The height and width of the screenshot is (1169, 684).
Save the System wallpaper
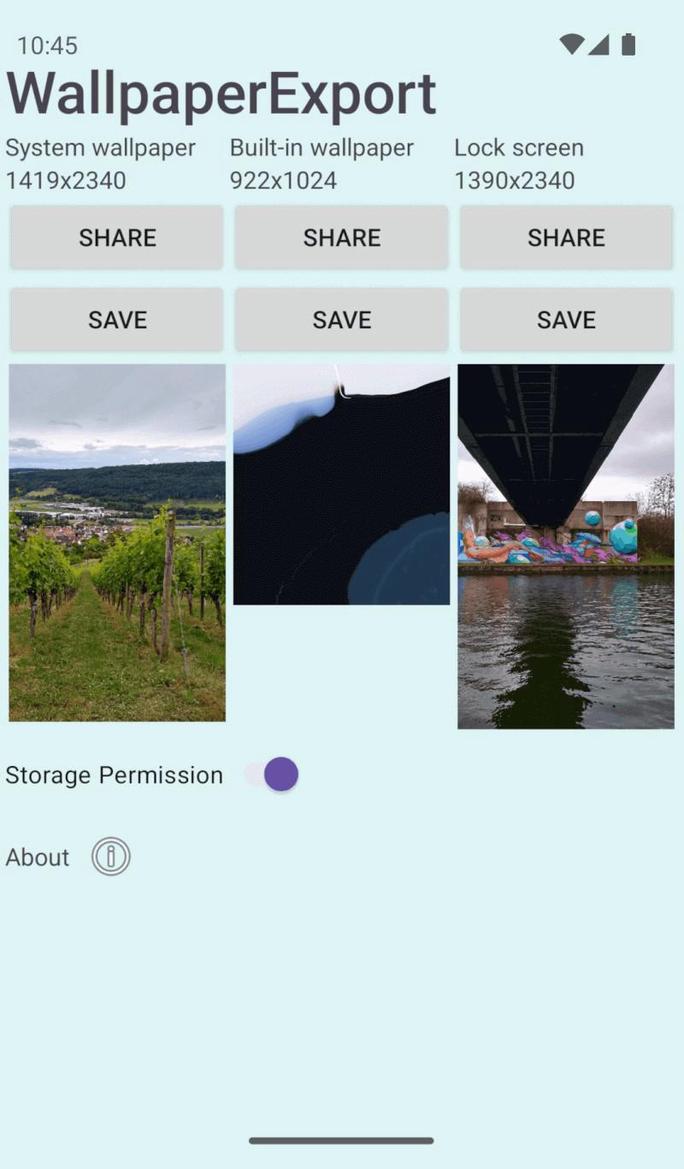point(116,319)
